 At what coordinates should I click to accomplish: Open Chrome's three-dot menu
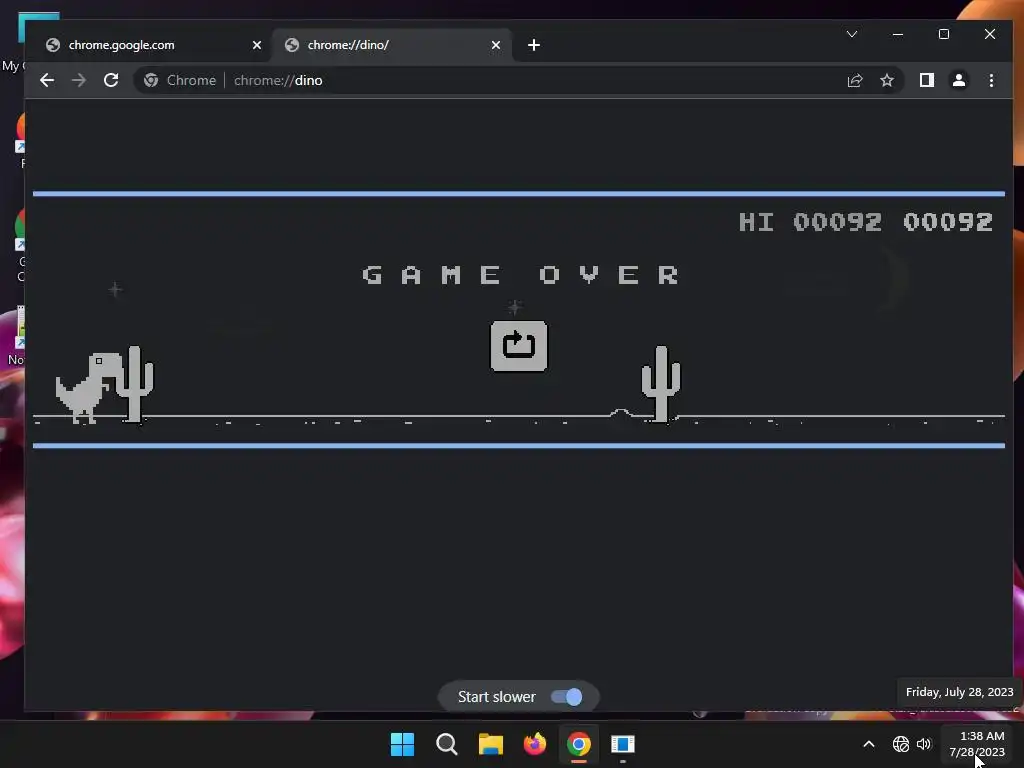tap(991, 80)
